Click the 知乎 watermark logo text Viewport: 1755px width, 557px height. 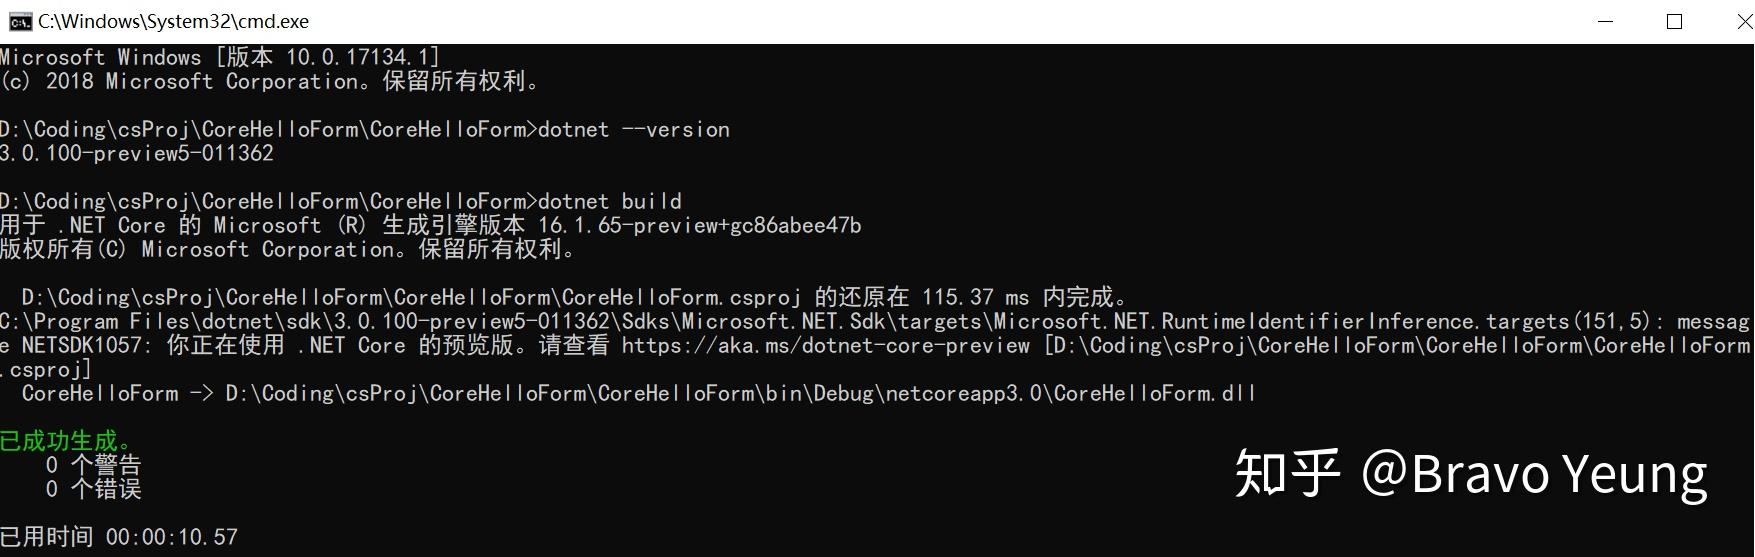click(x=1287, y=473)
